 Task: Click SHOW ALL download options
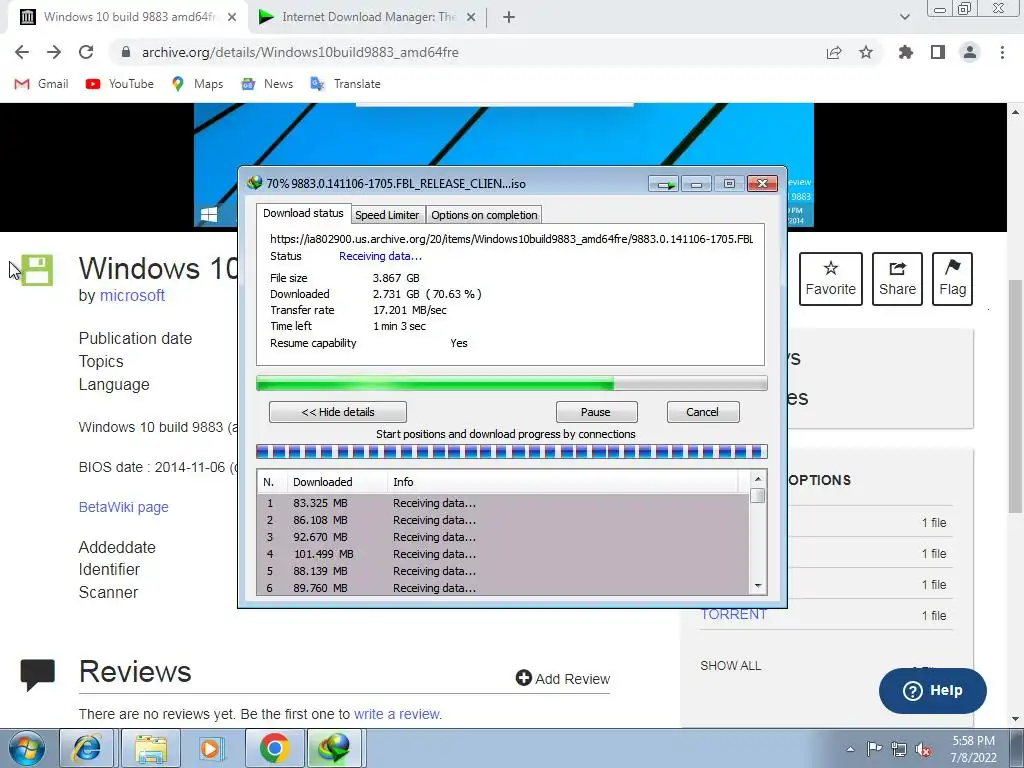tap(731, 665)
